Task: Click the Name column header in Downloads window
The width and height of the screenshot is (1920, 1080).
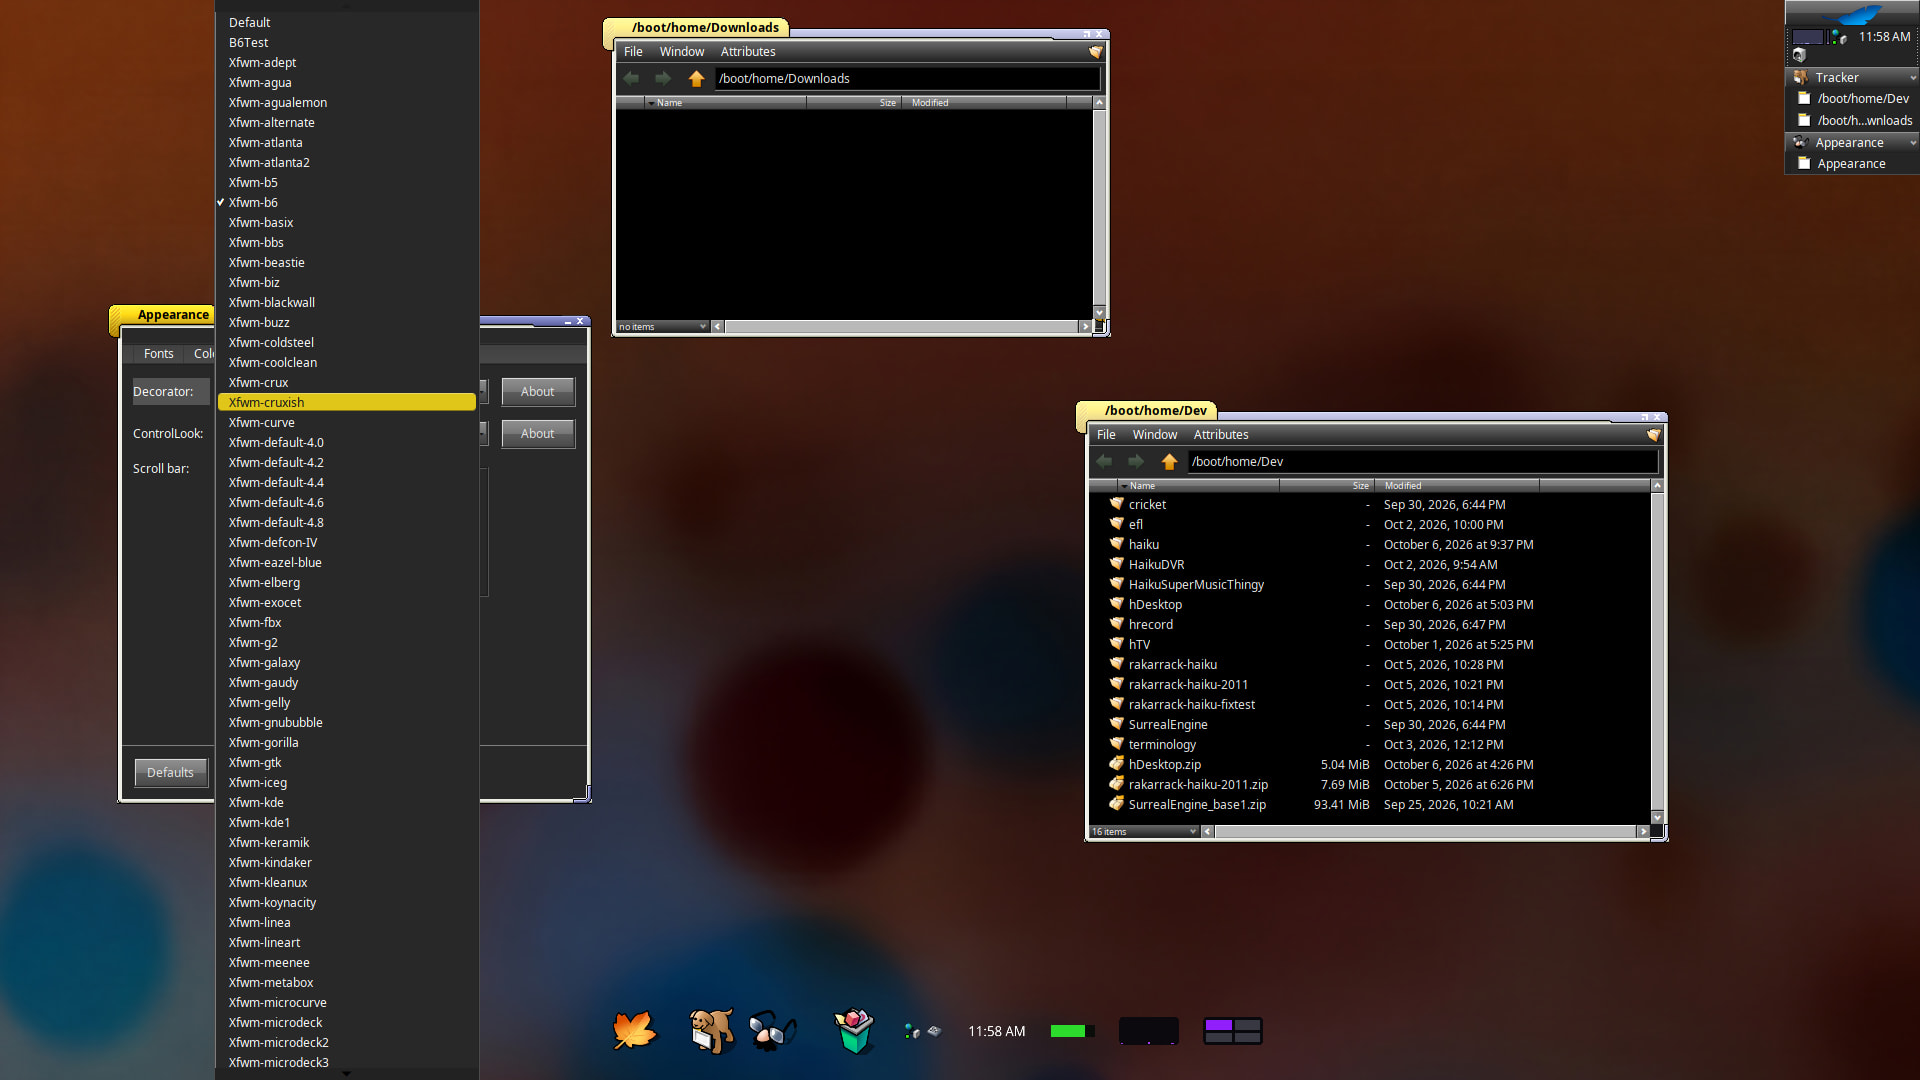Action: point(725,102)
